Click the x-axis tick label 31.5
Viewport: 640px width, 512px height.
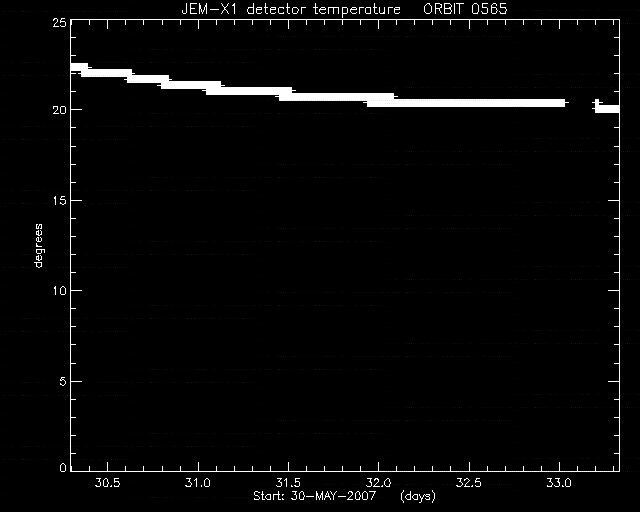(x=288, y=483)
